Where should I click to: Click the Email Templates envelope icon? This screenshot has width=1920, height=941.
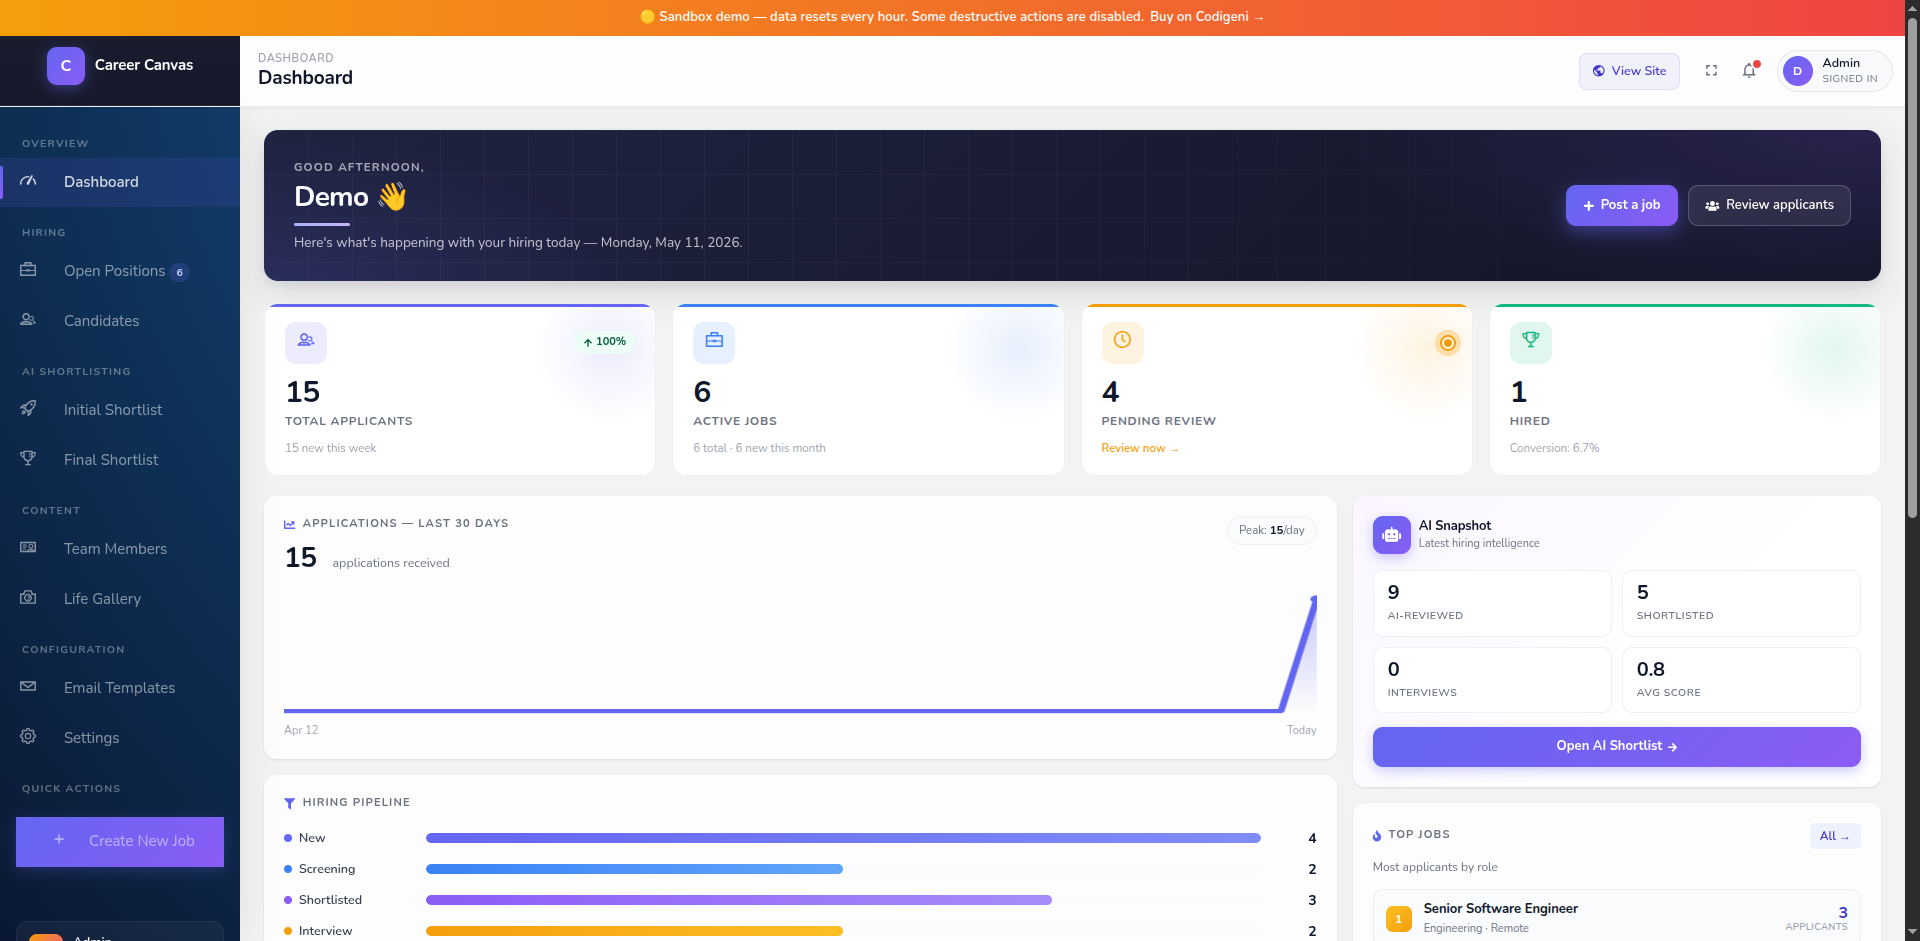(x=28, y=687)
